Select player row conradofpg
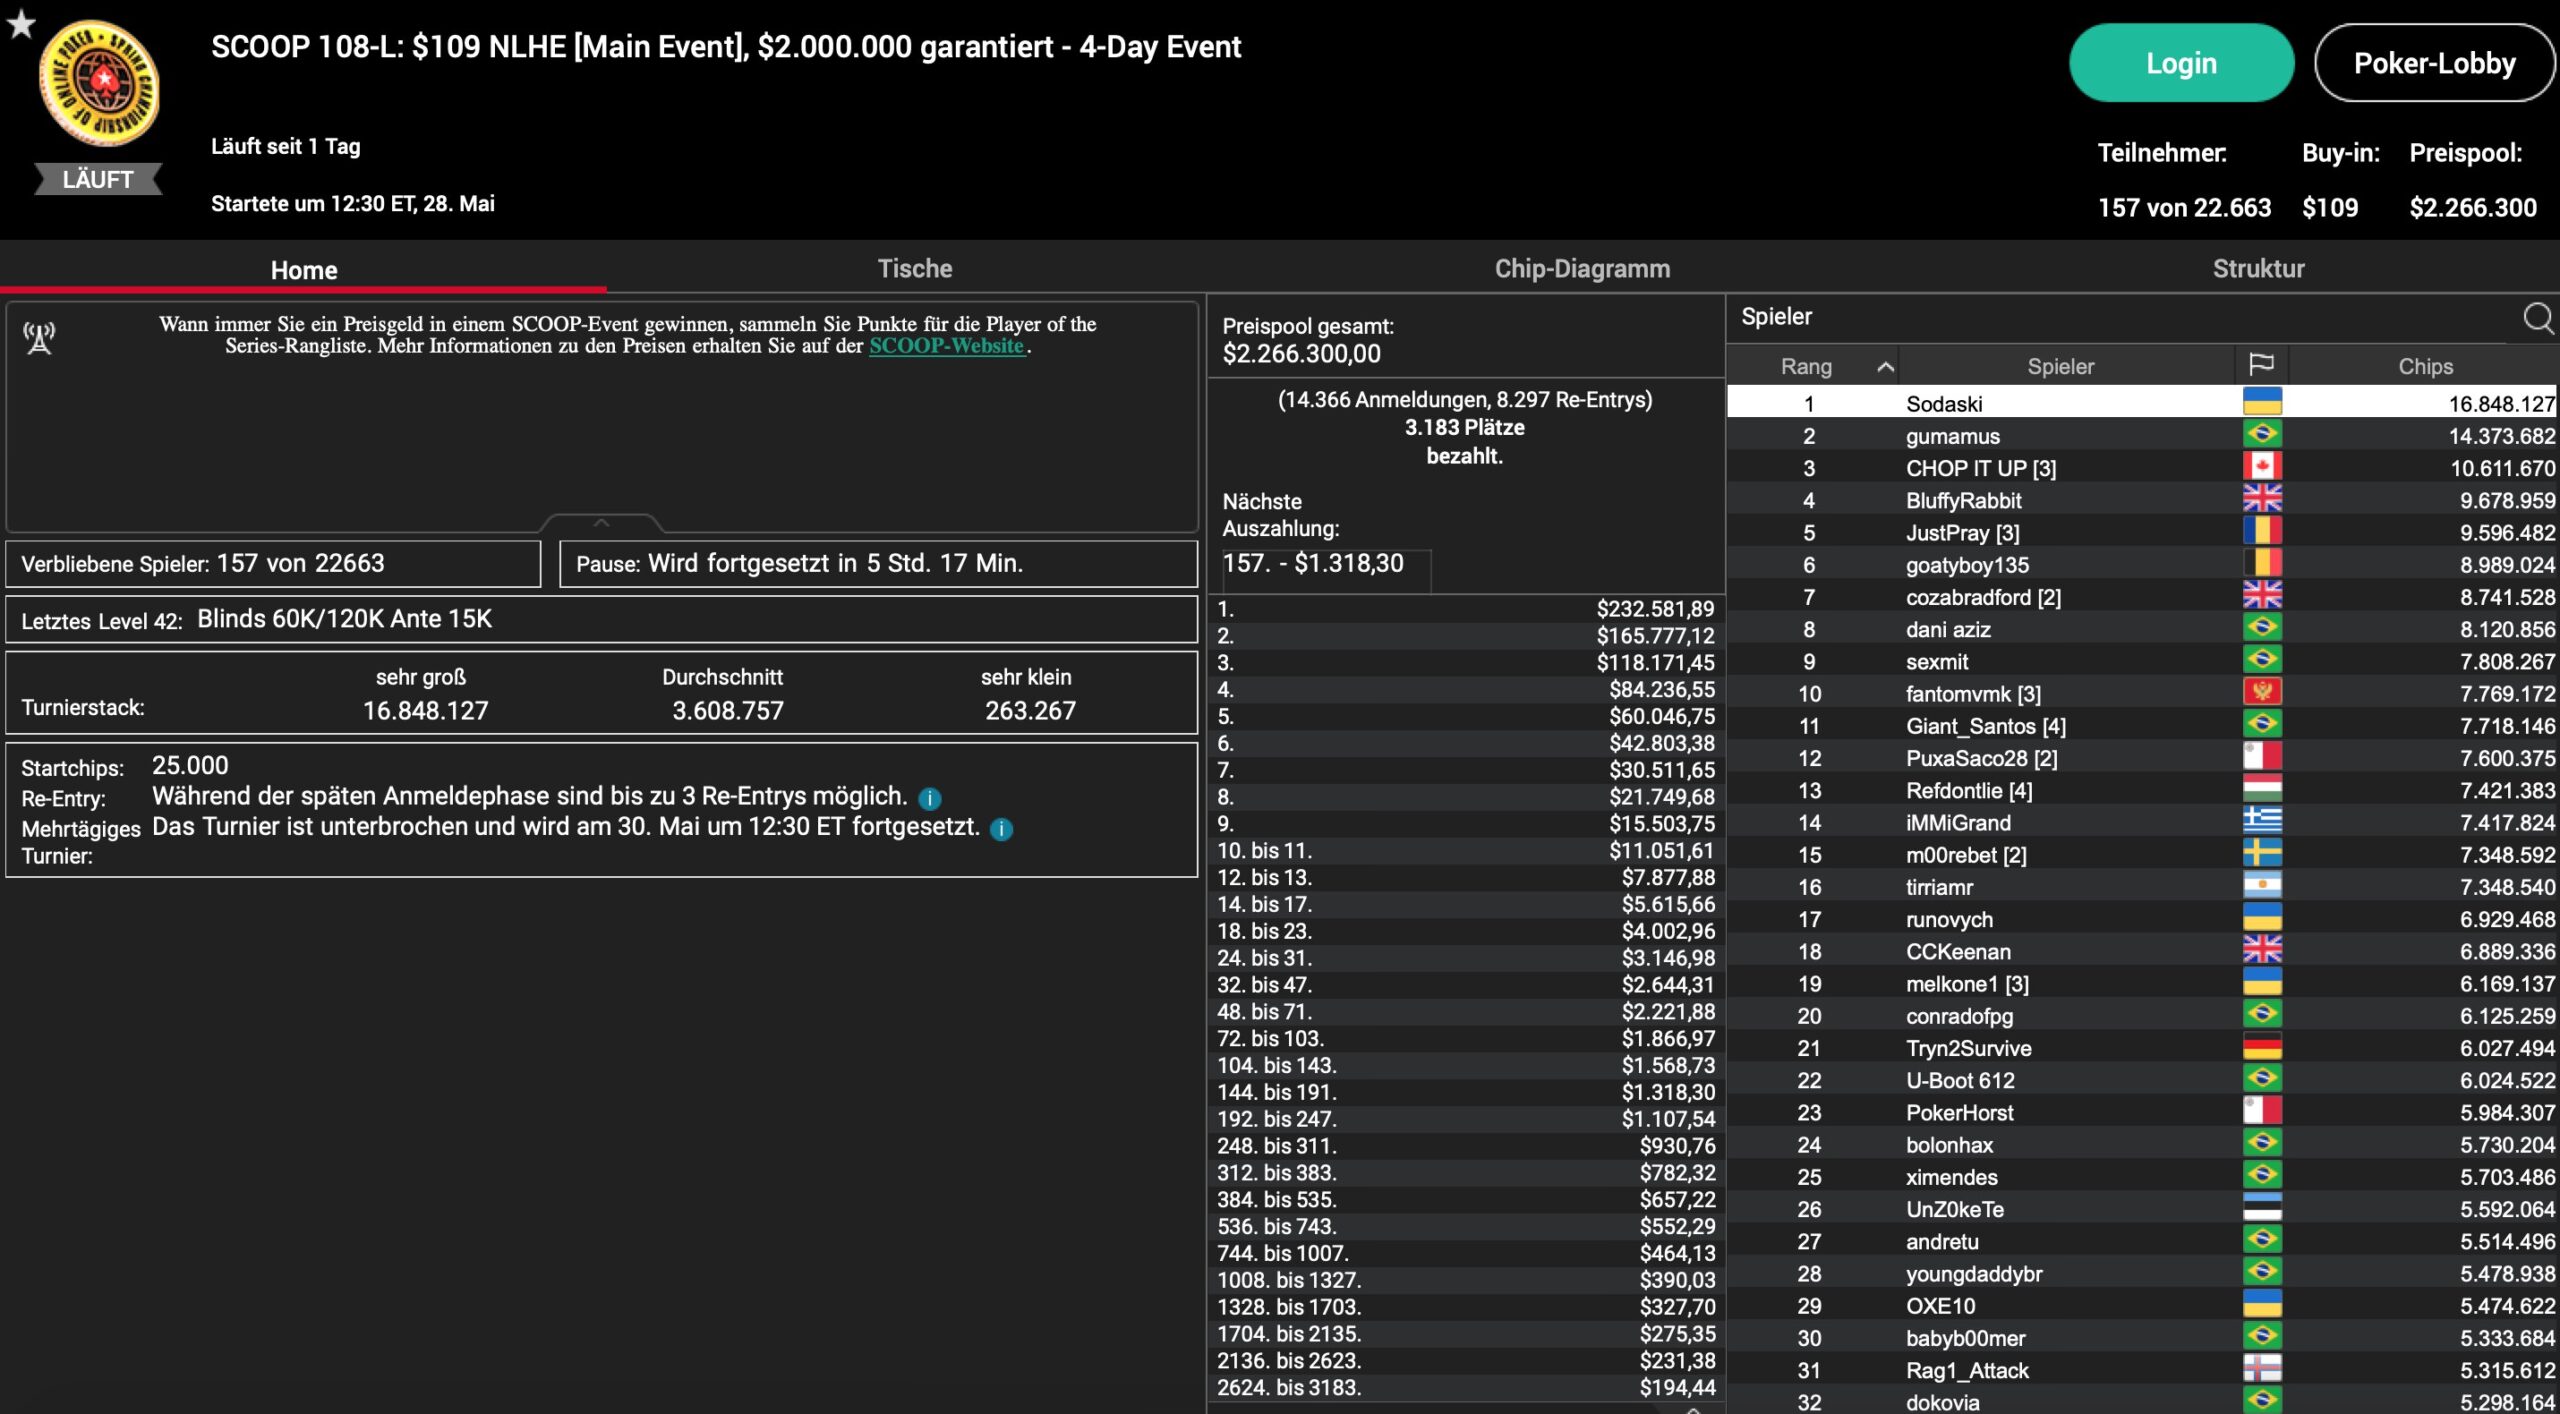This screenshot has width=2560, height=1414. coord(2142,1015)
